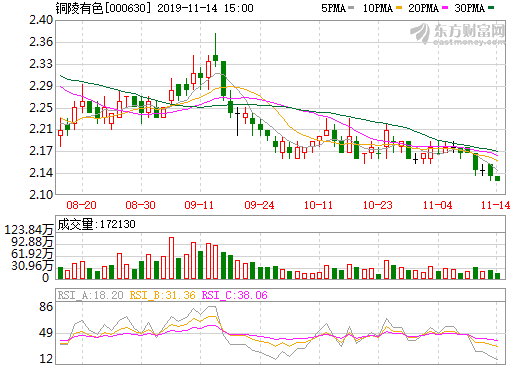Click the 2.33 price axis label
The height and width of the screenshot is (365, 520).
[41, 64]
